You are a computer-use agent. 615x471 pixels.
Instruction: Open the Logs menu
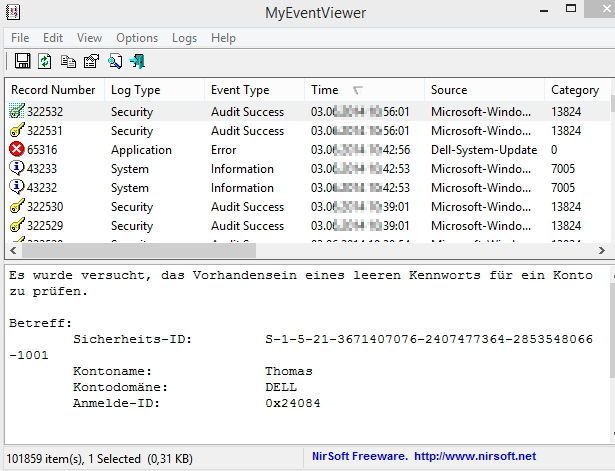(184, 38)
